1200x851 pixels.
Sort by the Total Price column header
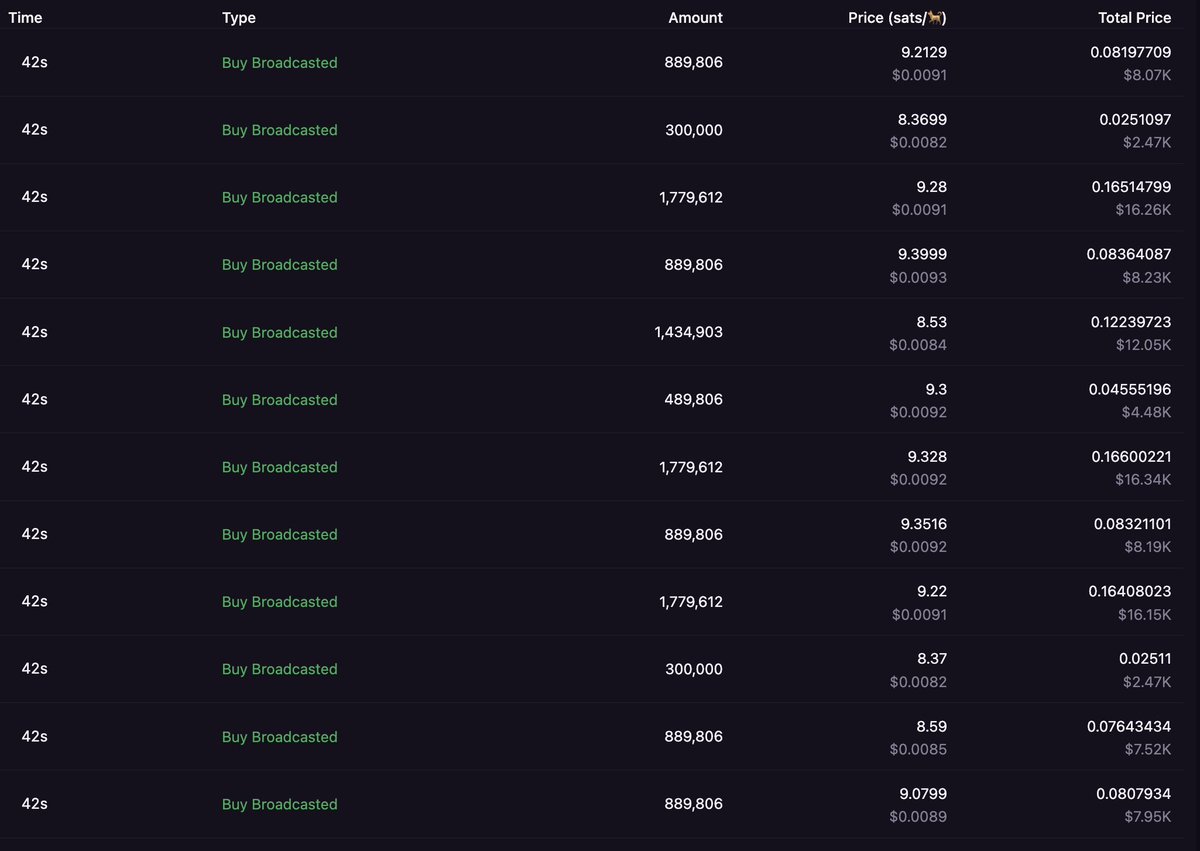tap(1135, 17)
